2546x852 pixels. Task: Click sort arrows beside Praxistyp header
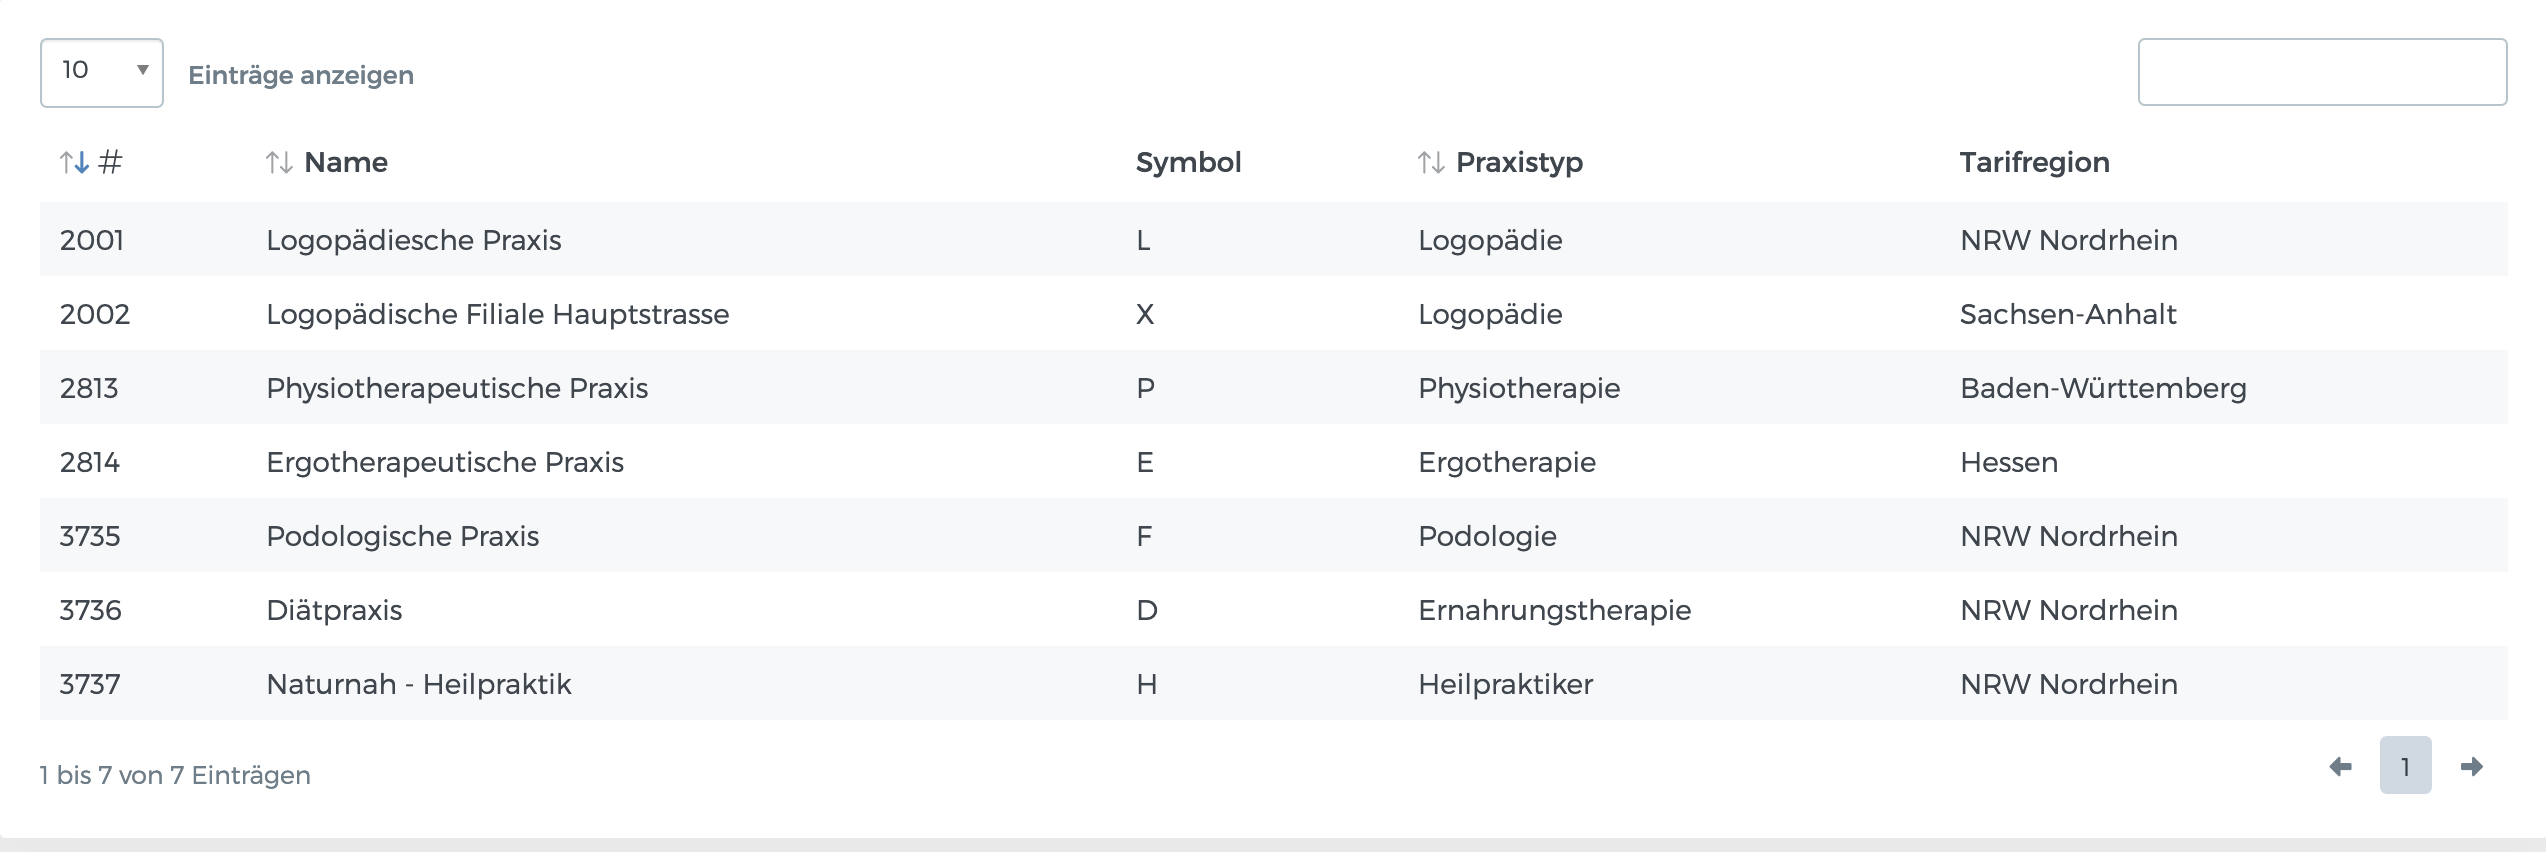tap(1431, 162)
